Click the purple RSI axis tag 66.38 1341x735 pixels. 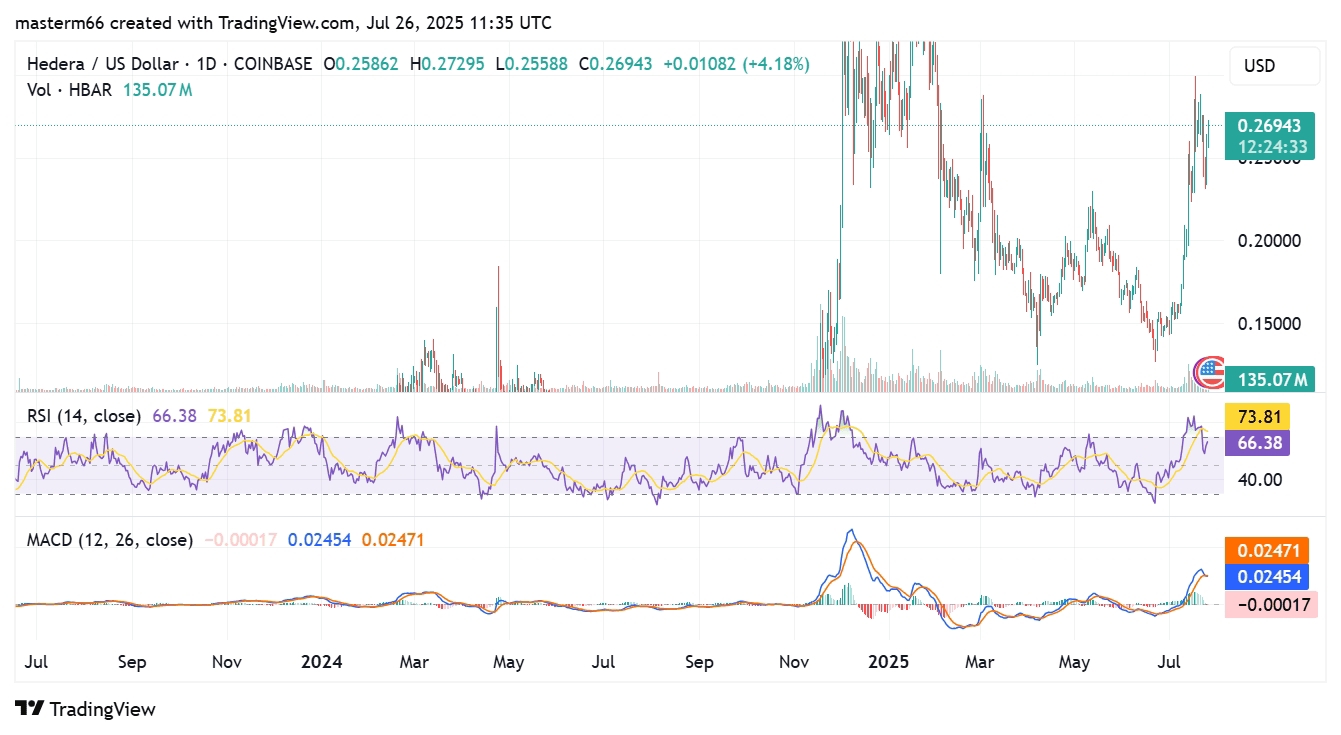coord(1256,442)
